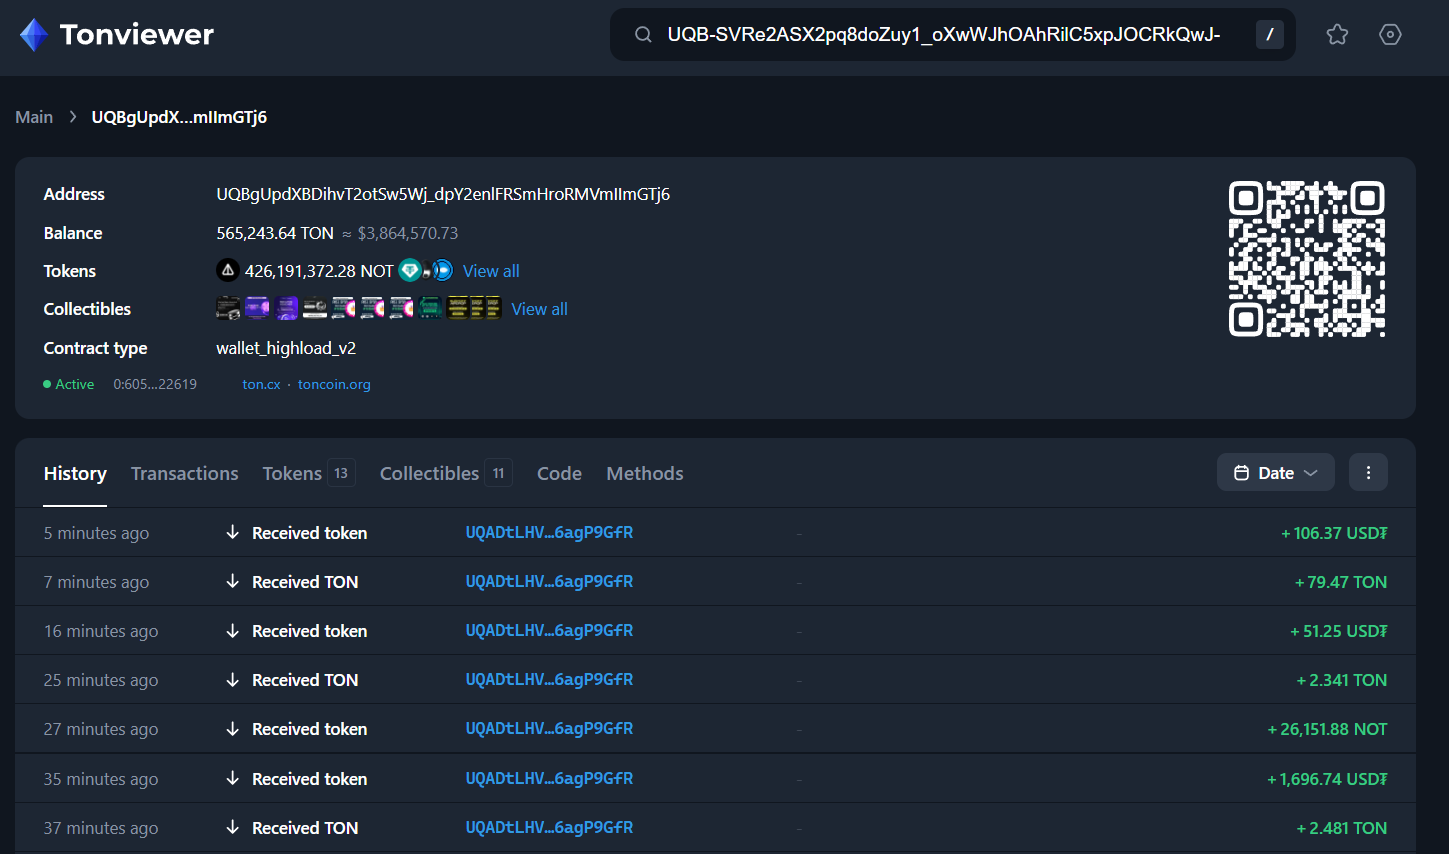Viewport: 1449px width, 854px height.
Task: Click the 565,243.64 TON balance value
Action: point(275,233)
